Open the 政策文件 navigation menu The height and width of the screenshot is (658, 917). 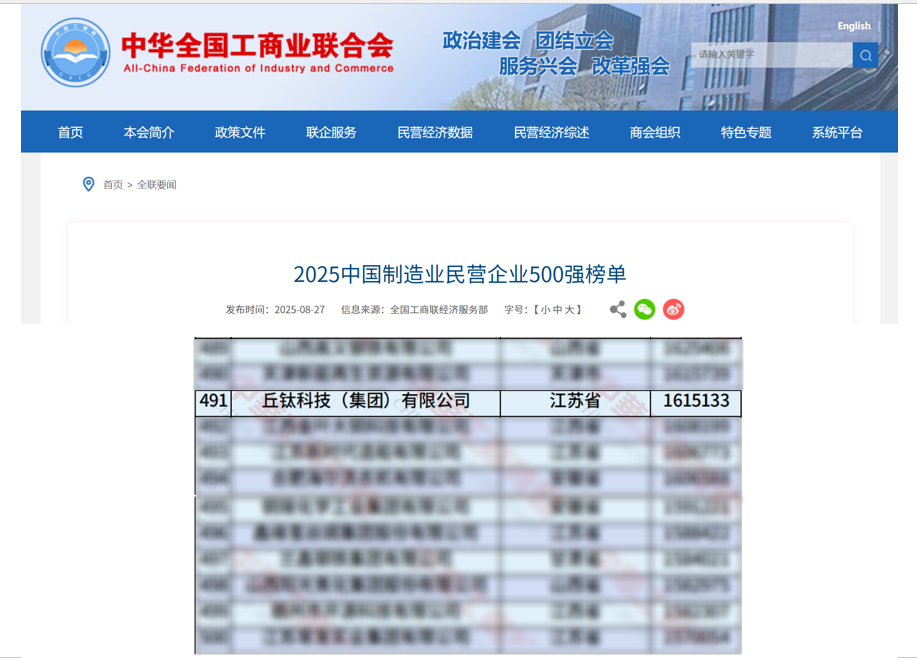tap(239, 131)
